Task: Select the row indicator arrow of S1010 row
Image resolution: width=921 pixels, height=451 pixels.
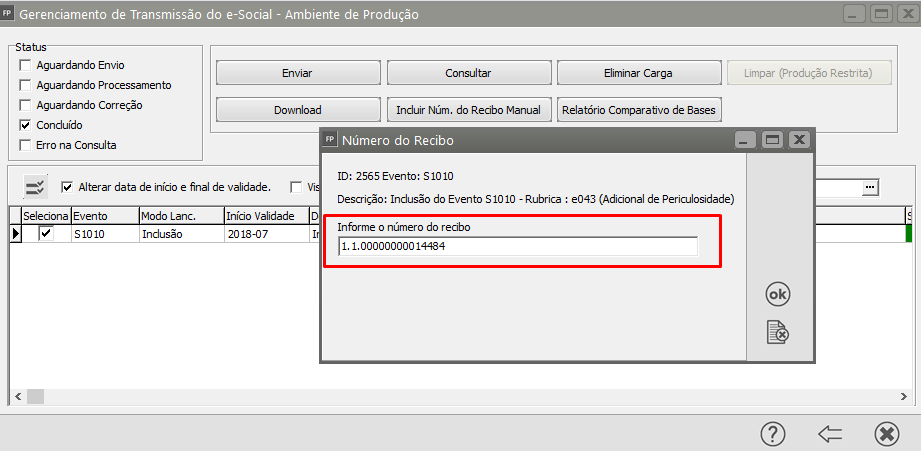Action: tap(16, 234)
